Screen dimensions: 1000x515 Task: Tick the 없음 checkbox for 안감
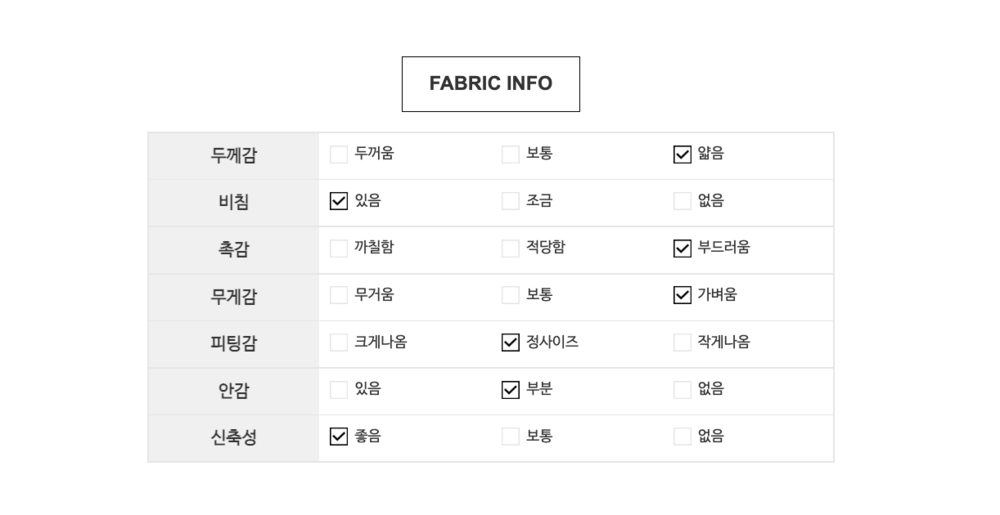(x=682, y=389)
